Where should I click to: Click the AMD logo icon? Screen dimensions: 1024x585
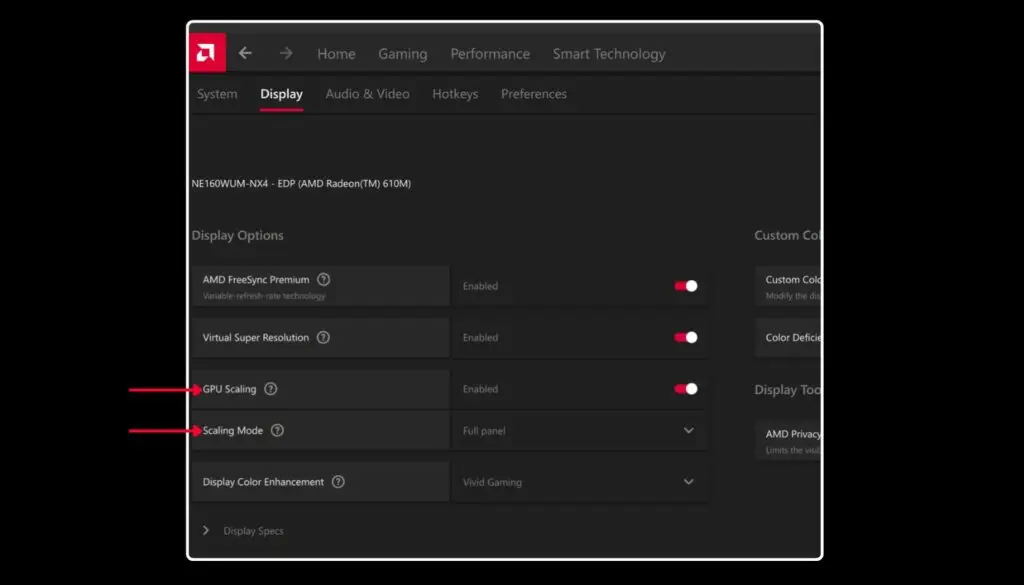(207, 53)
